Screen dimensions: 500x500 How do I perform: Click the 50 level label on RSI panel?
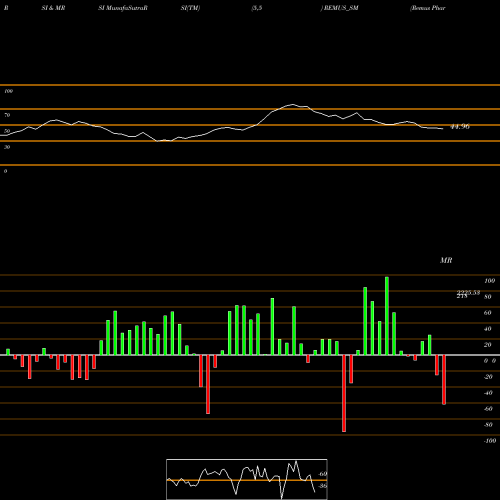pyautogui.click(x=7, y=131)
